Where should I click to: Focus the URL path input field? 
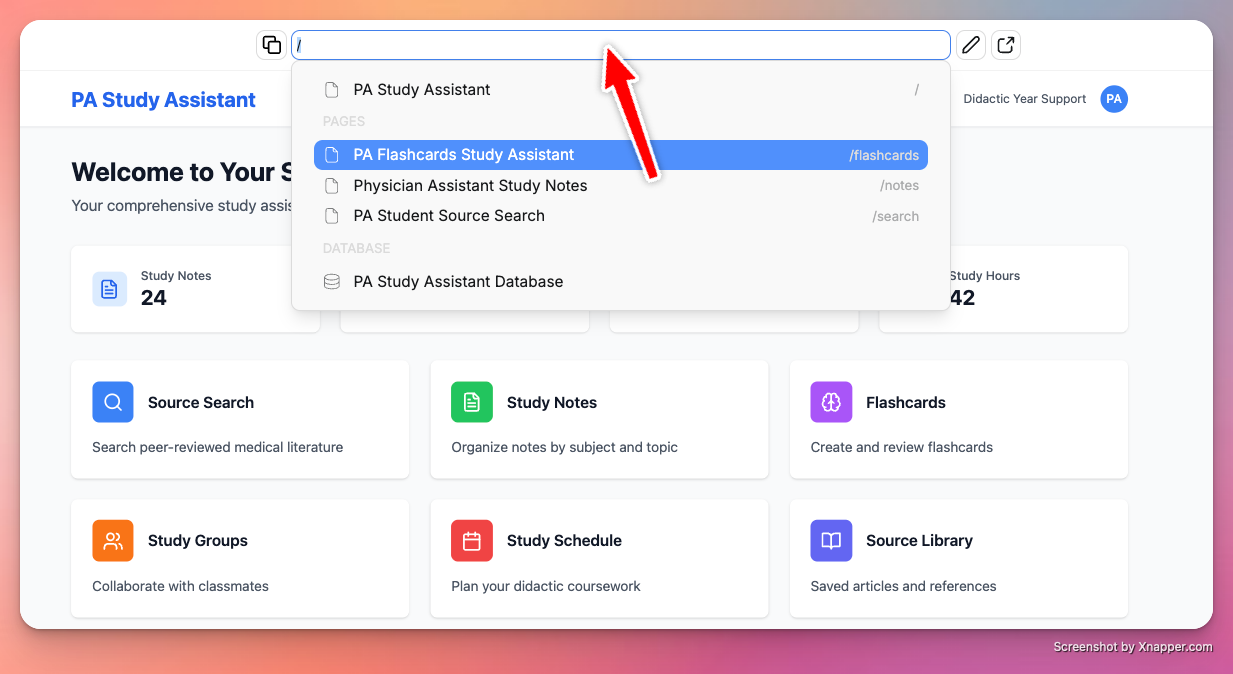[621, 45]
